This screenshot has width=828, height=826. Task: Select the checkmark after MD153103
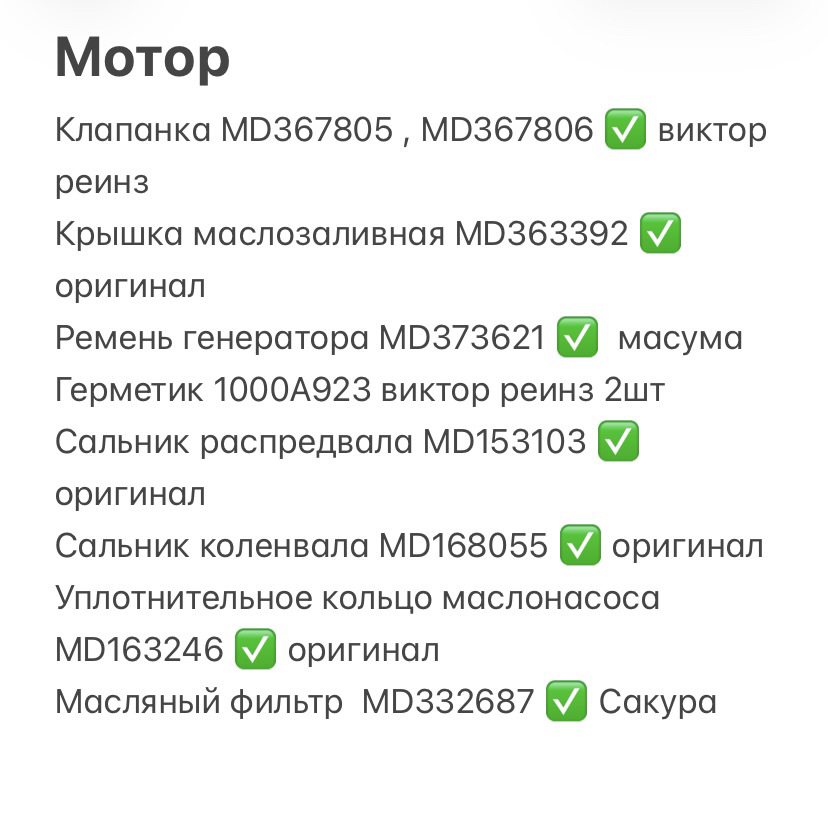click(618, 443)
